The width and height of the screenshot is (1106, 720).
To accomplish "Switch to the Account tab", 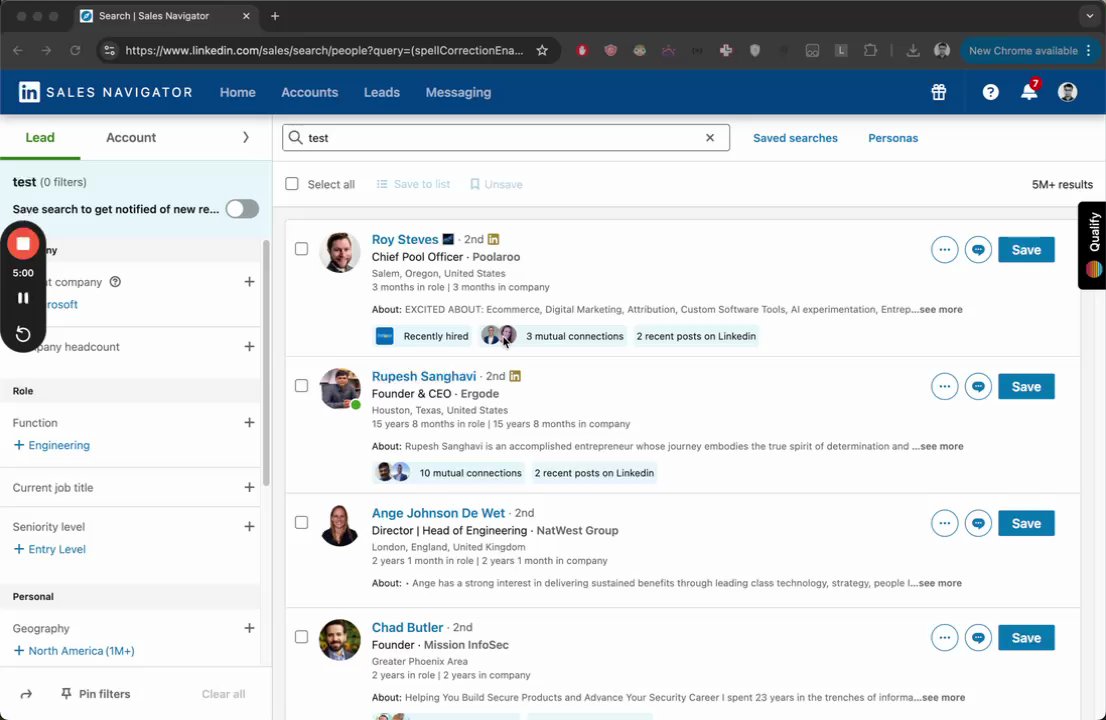I will coord(131,138).
